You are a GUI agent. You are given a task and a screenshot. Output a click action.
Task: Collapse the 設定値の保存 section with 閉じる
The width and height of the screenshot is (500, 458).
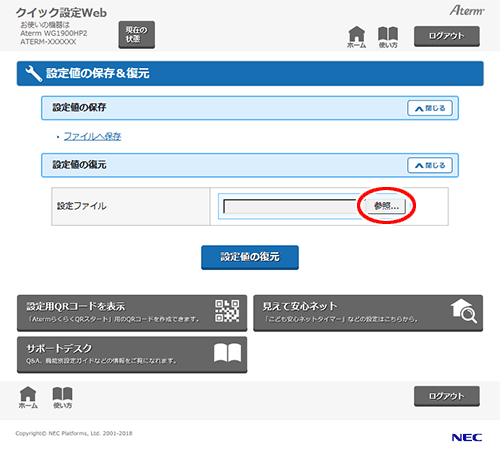(x=430, y=108)
